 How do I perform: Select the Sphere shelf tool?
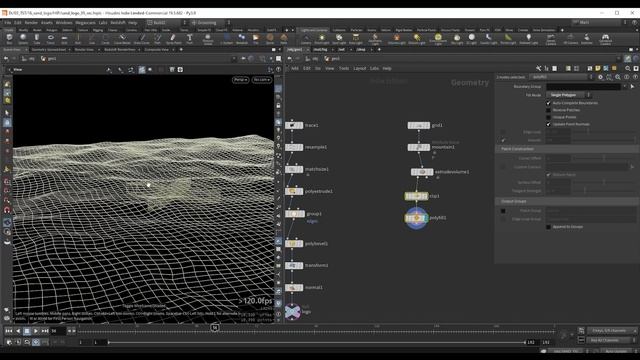23,39
